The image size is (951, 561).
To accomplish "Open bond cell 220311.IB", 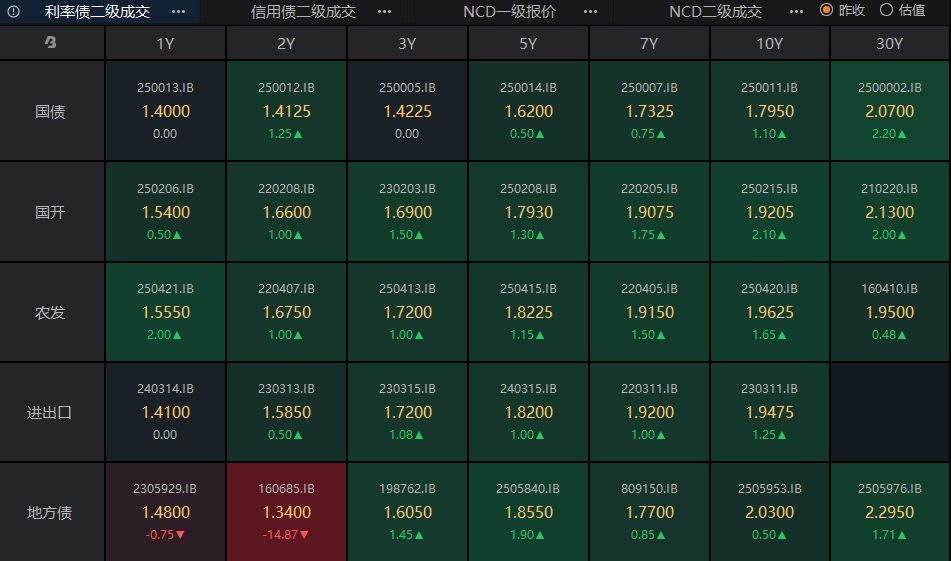I will (649, 412).
